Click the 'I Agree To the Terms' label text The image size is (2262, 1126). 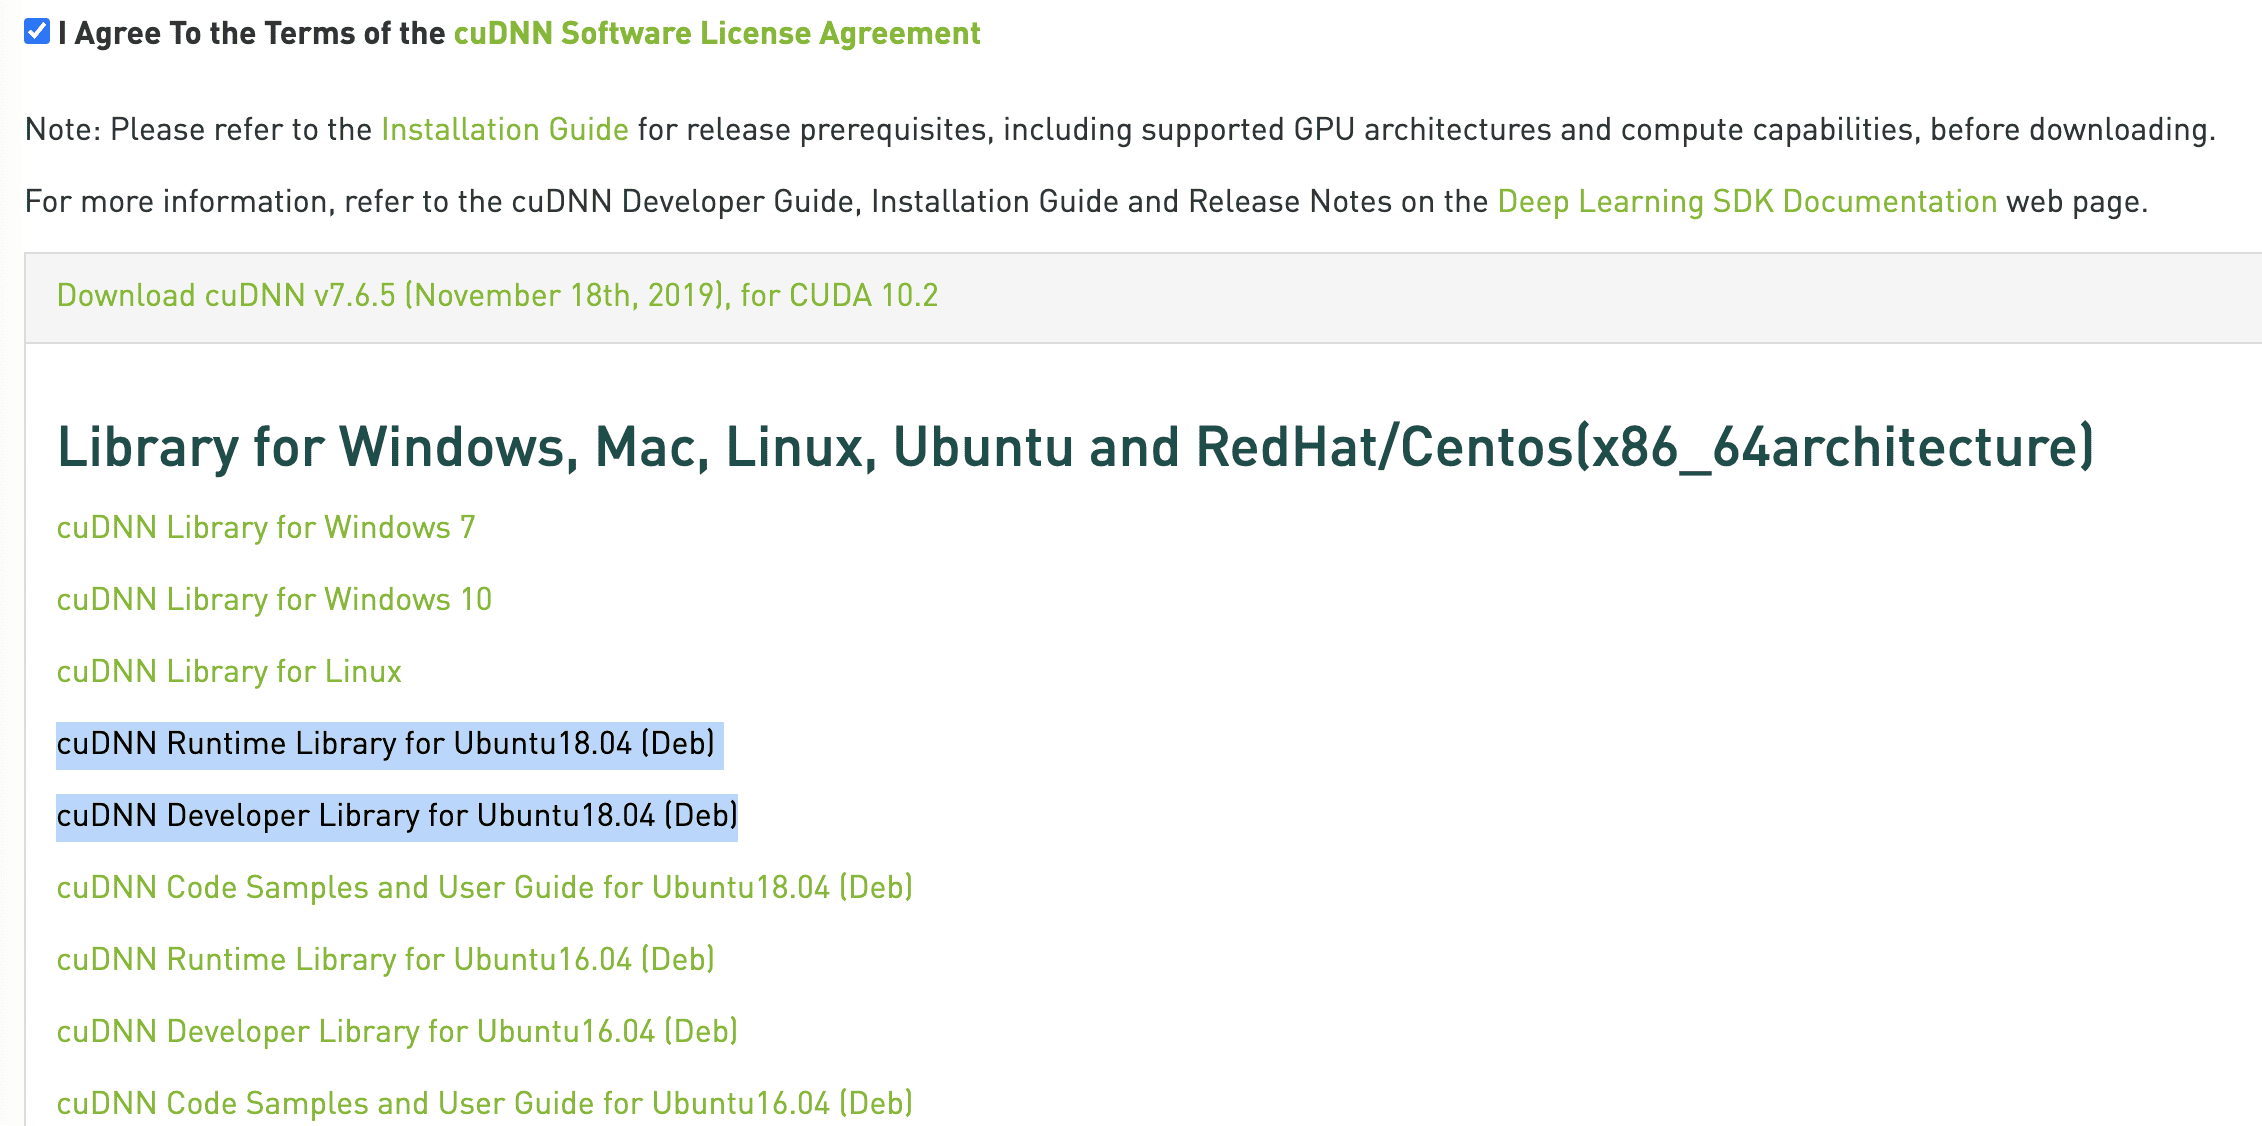250,34
